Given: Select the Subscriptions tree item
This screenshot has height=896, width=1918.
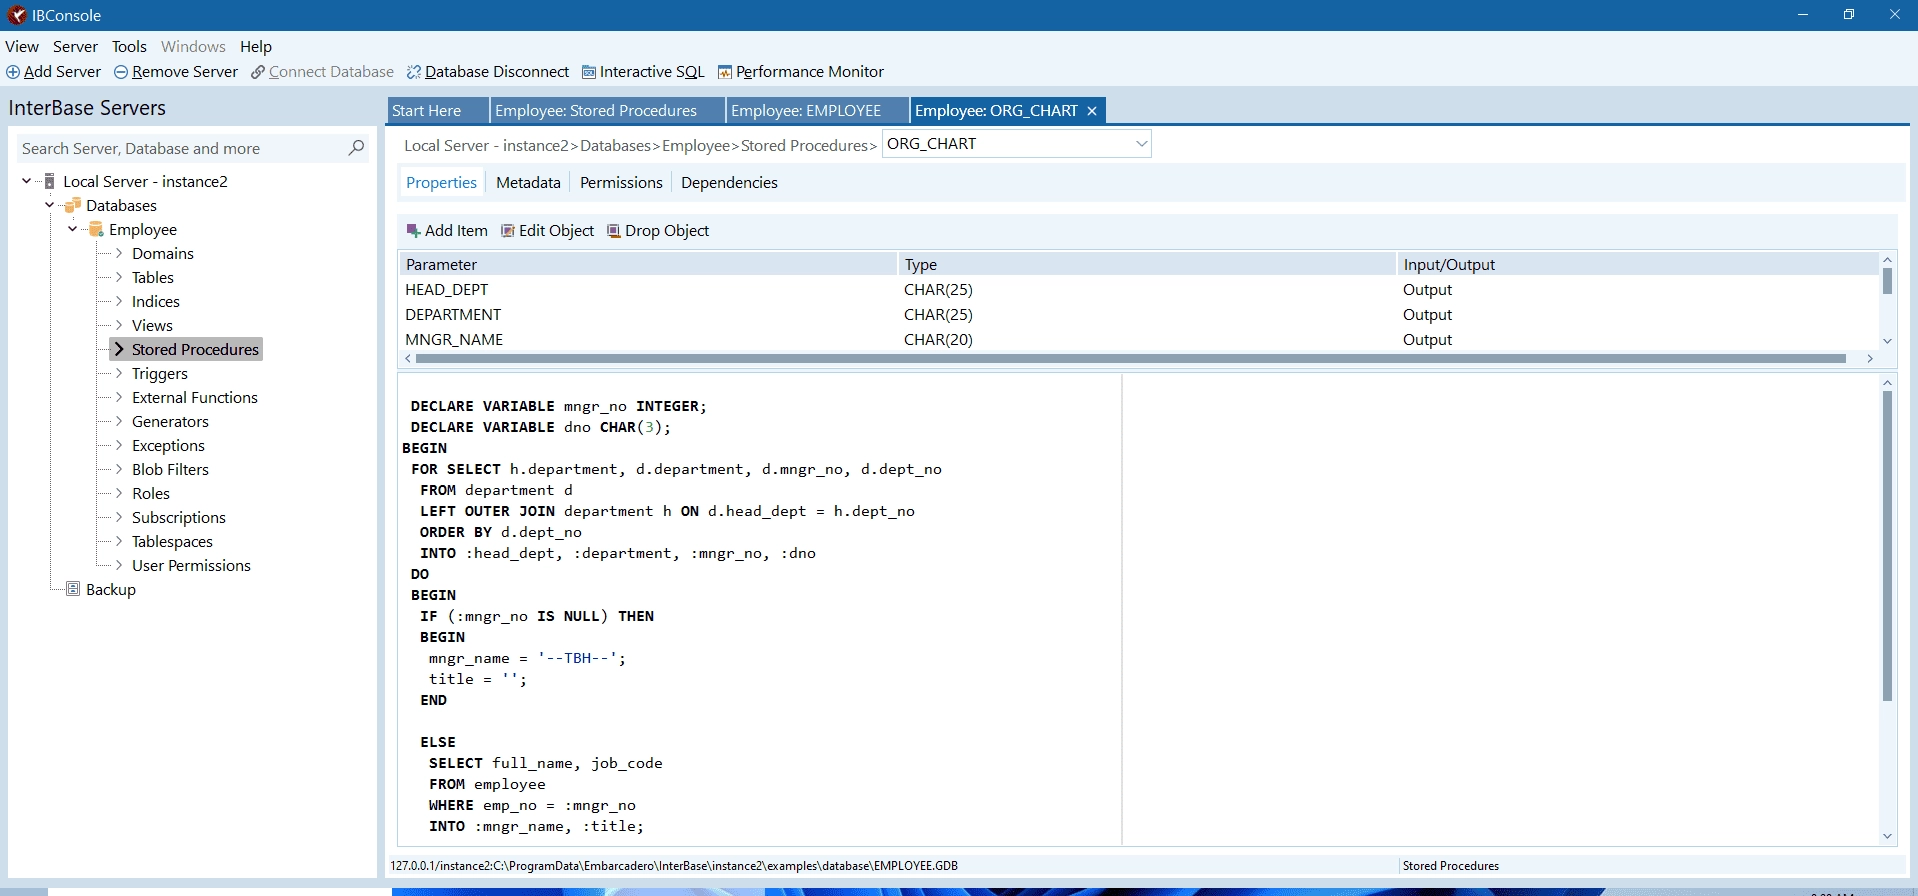Looking at the screenshot, I should pyautogui.click(x=179, y=517).
